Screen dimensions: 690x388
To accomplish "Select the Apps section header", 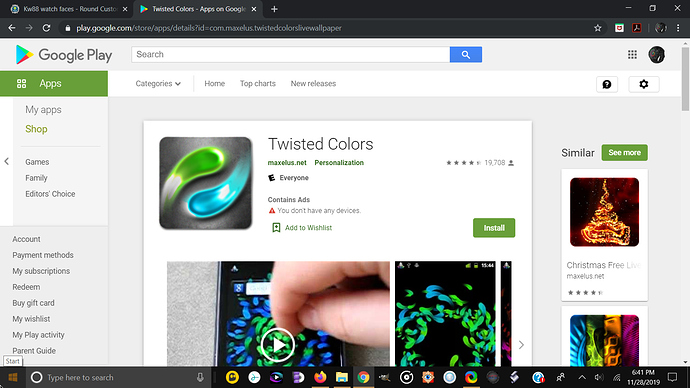I will 54,84.
